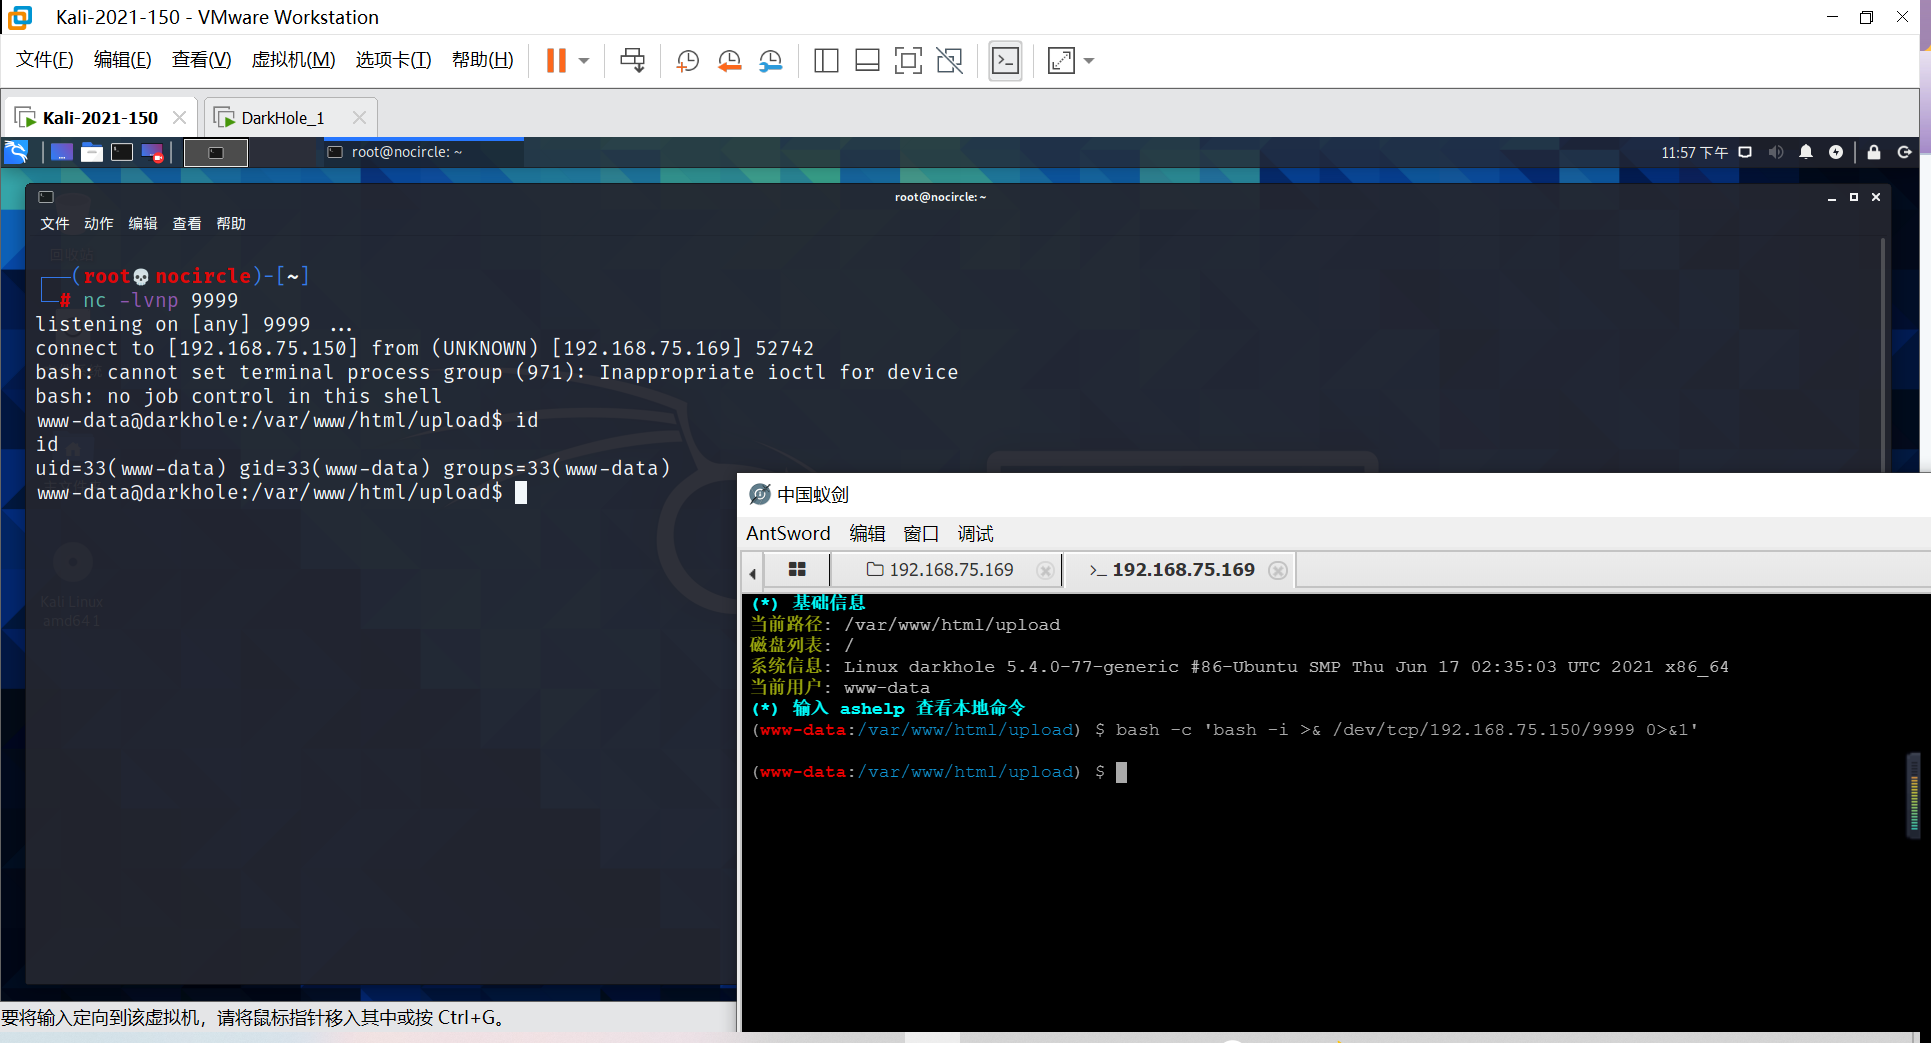This screenshot has height=1043, width=1931.
Task: Show desktop via Kali panel icon
Action: pyautogui.click(x=62, y=152)
